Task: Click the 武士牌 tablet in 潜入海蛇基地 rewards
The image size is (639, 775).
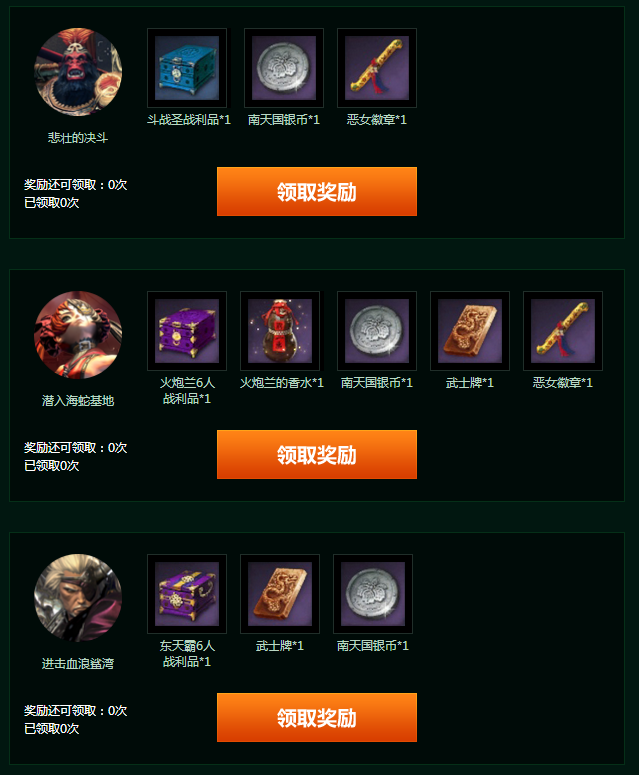Action: (469, 331)
